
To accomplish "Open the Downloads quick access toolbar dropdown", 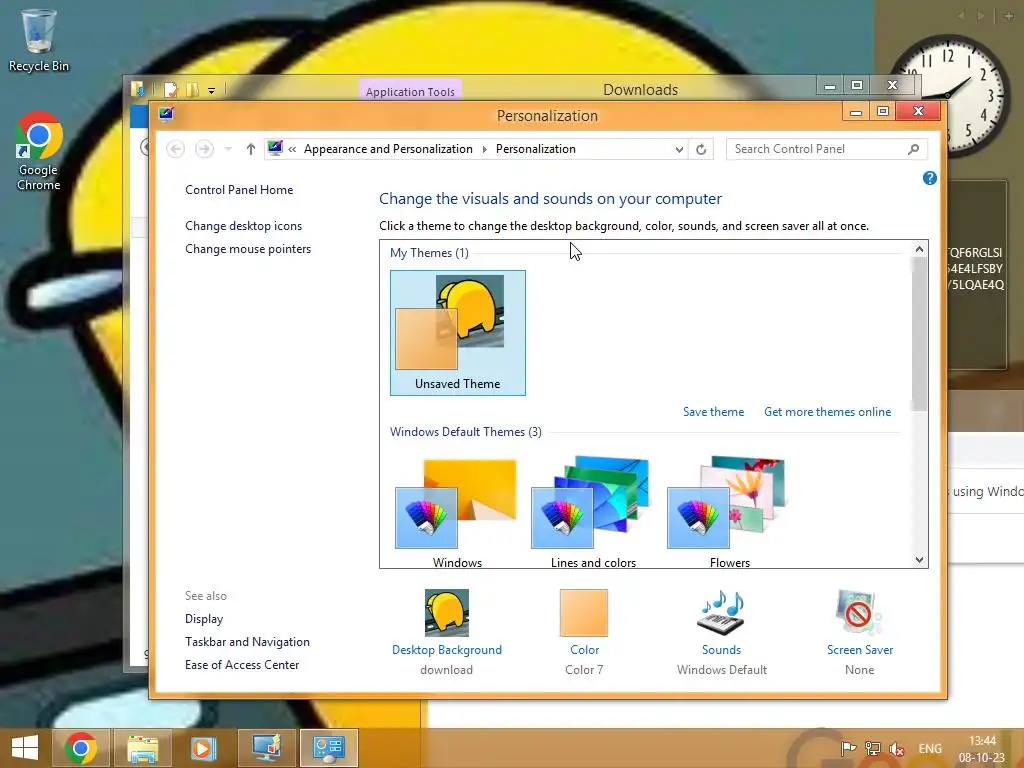I will pyautogui.click(x=212, y=91).
